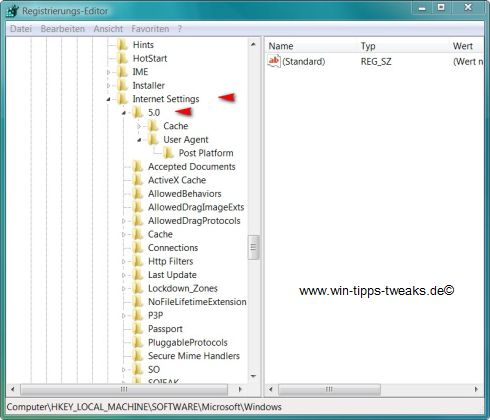Select the HotStart folder icon
The height and width of the screenshot is (420, 490).
click(x=122, y=58)
